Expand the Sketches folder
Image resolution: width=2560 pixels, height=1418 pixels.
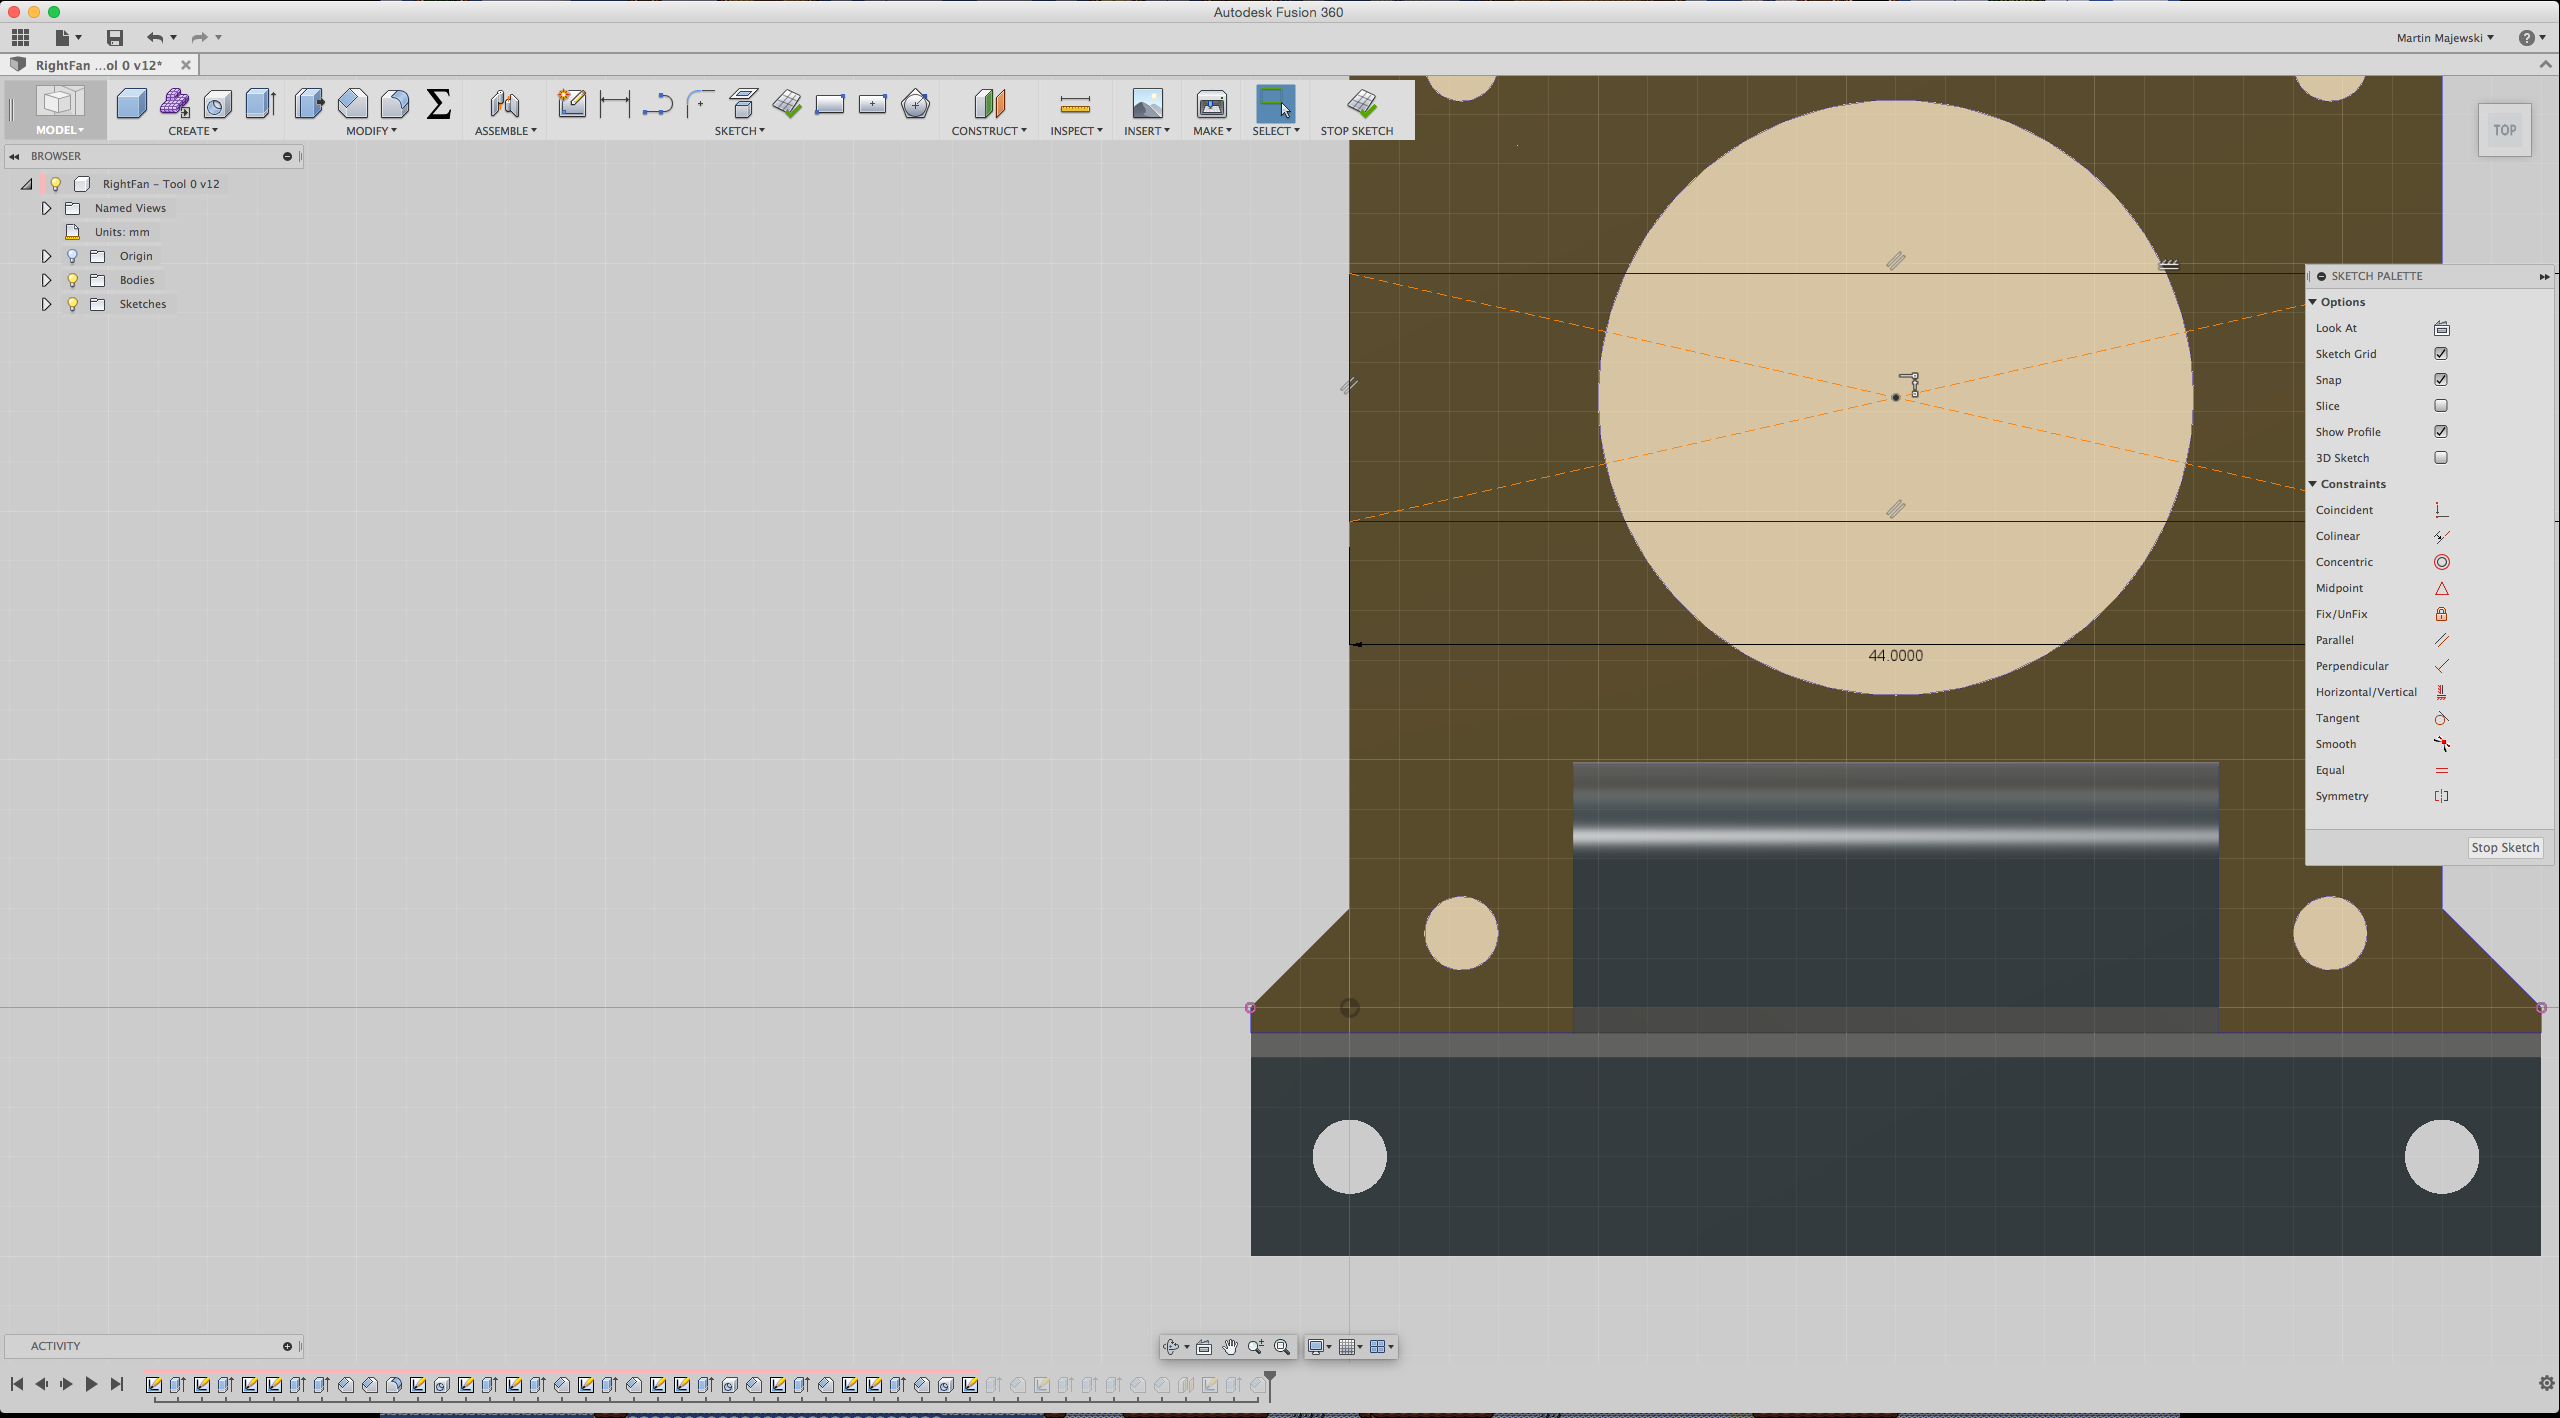click(46, 304)
